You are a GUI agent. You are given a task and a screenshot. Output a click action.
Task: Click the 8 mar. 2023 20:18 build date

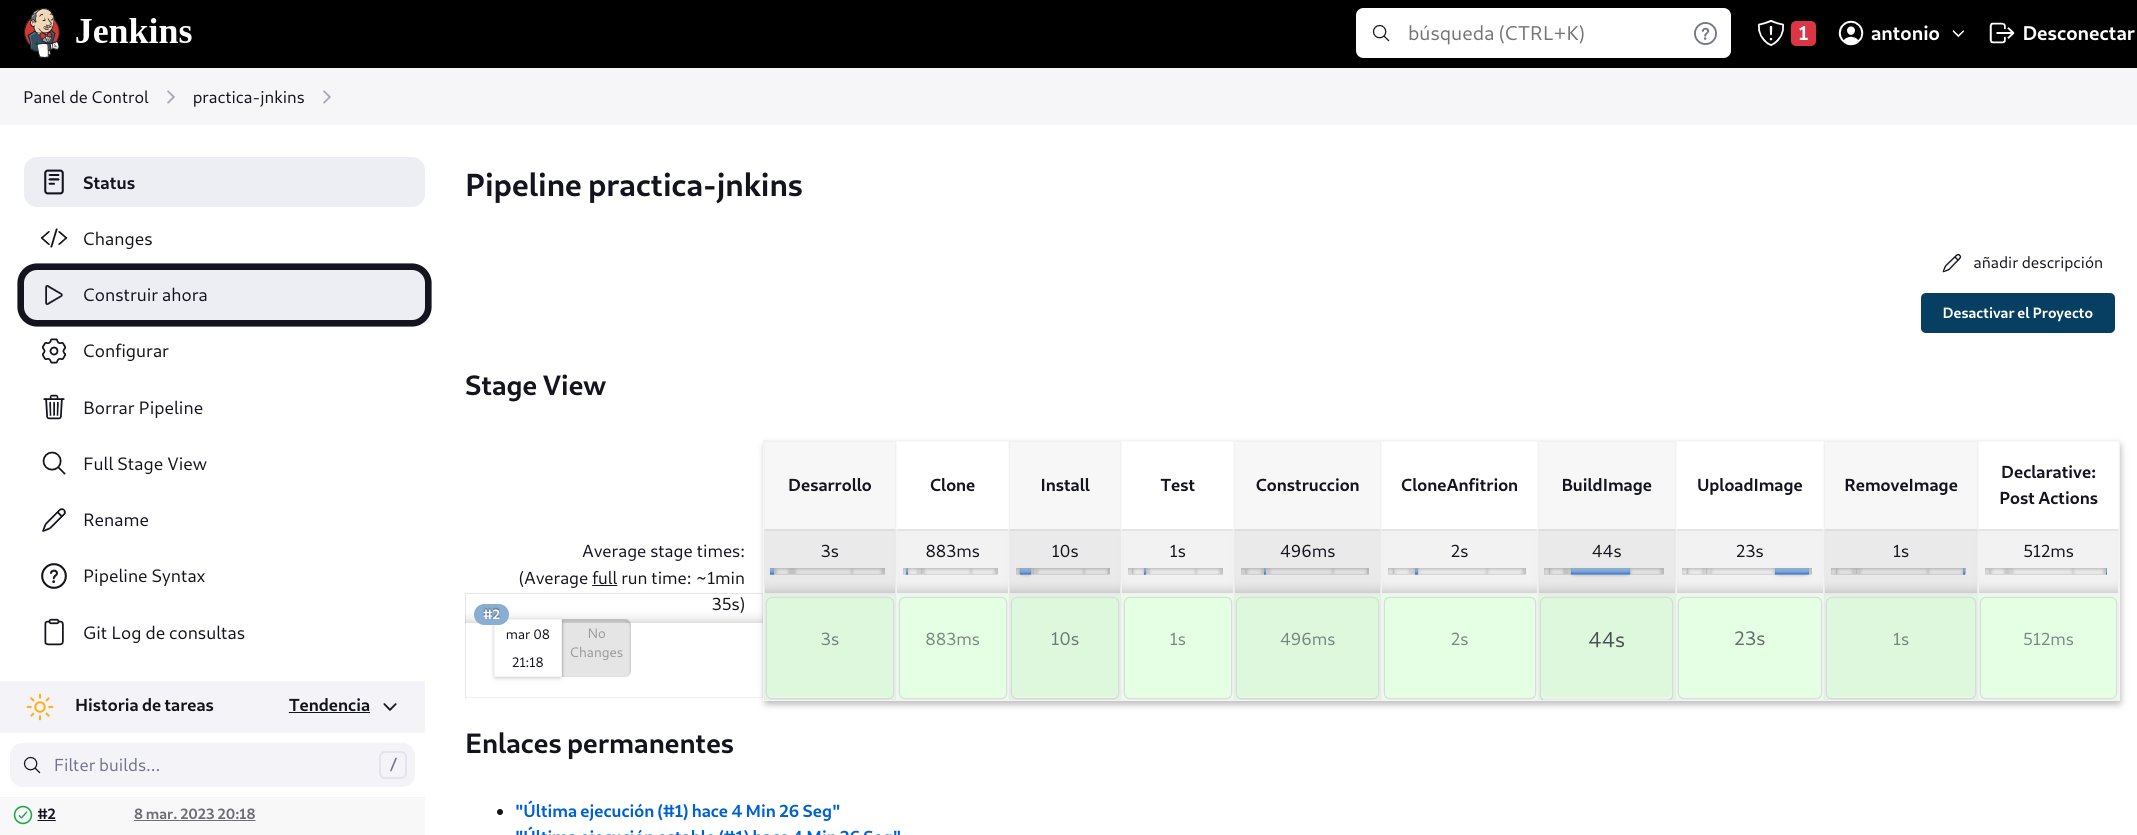(194, 814)
